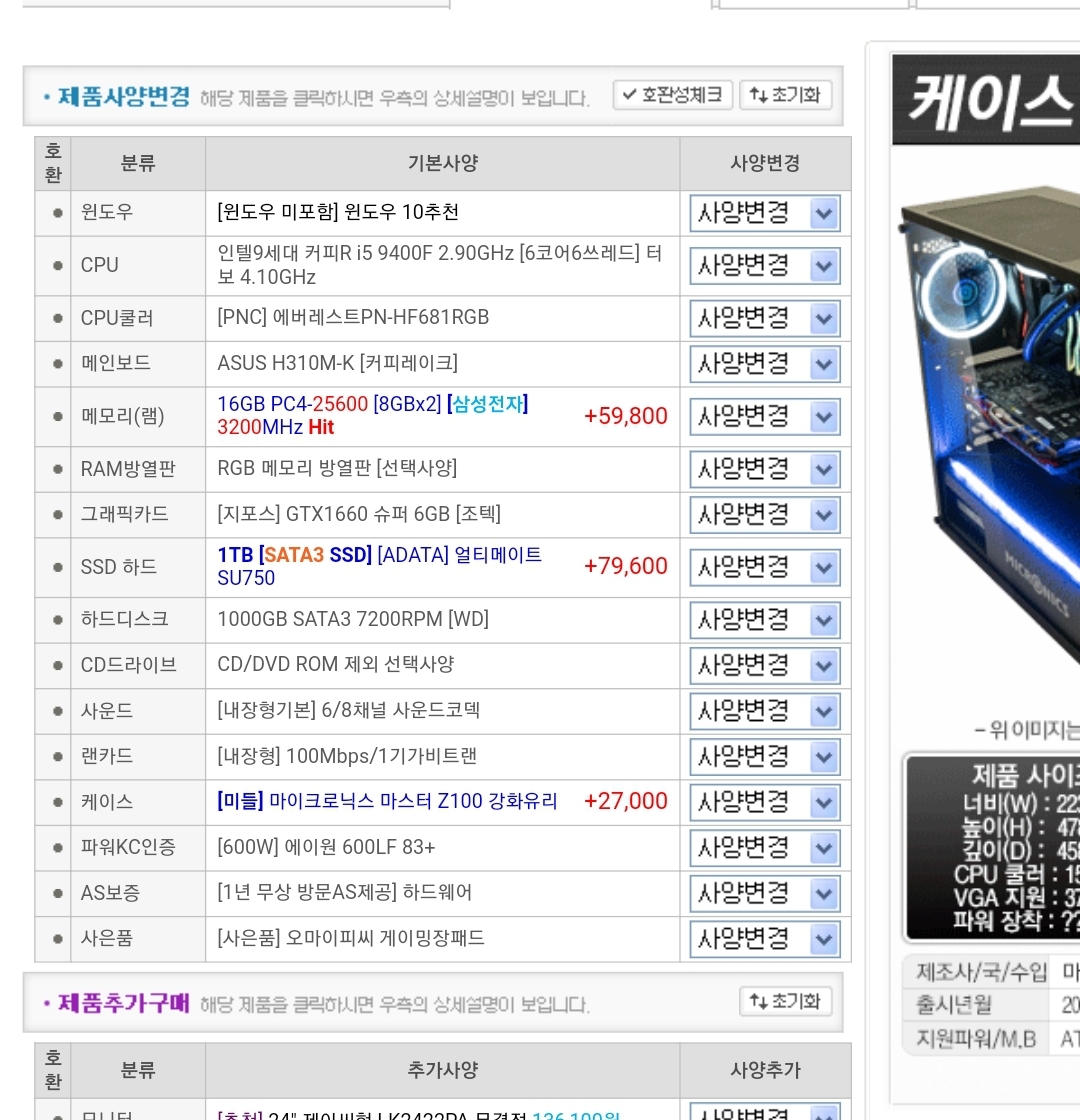Click the 인텔9세대 i5 9400F CPU spec
The height and width of the screenshot is (1120, 1080).
(x=439, y=265)
